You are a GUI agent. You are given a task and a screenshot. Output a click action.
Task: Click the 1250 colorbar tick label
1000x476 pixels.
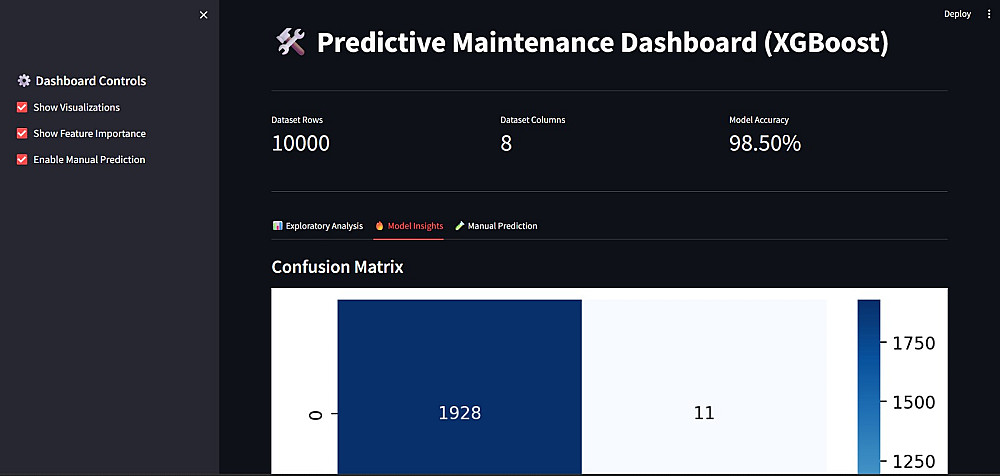pyautogui.click(x=913, y=461)
